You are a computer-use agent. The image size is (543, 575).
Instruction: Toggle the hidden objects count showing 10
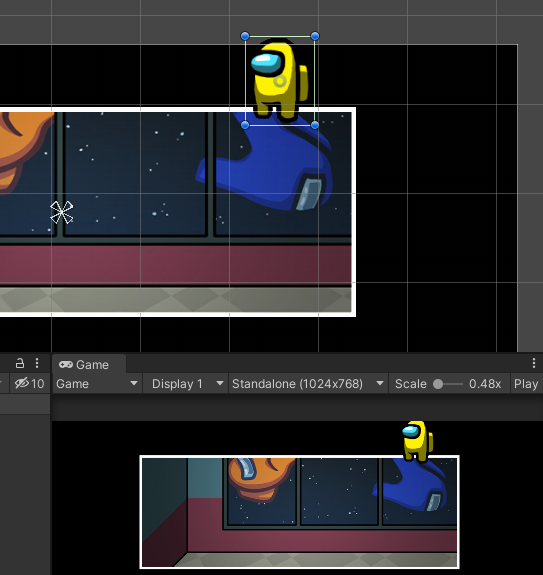(x=30, y=384)
